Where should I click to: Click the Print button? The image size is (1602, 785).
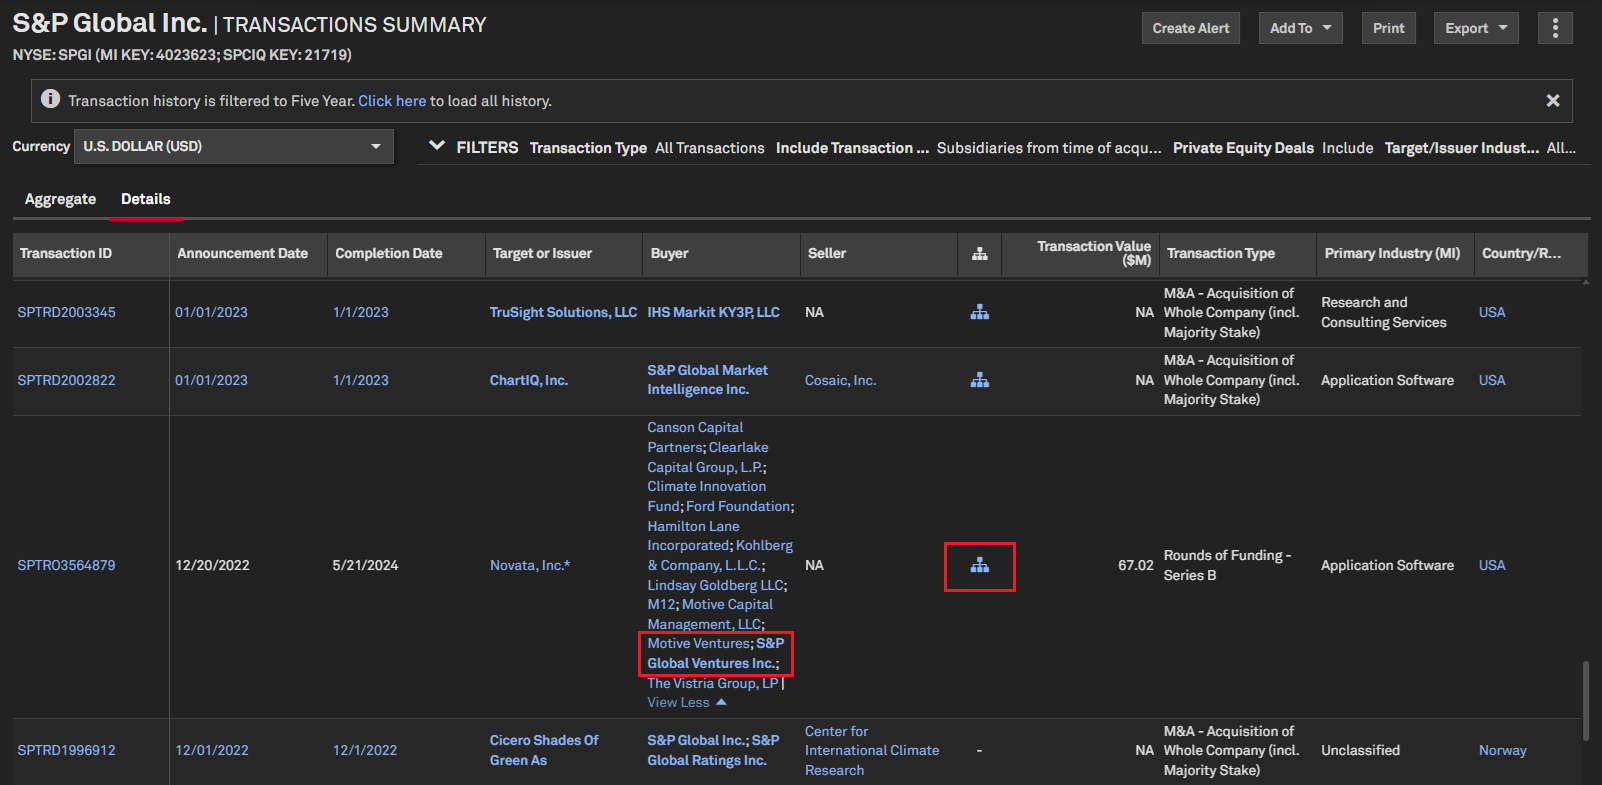1388,28
